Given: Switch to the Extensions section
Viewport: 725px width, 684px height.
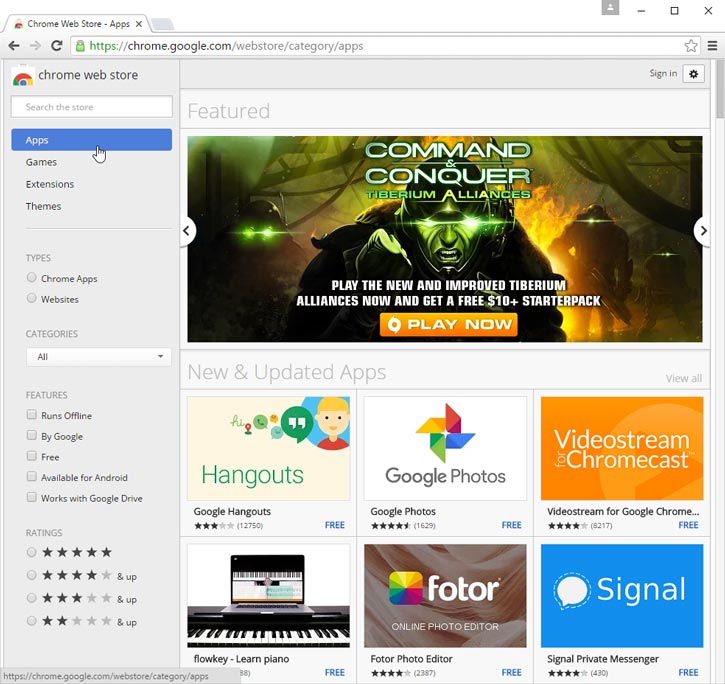Looking at the screenshot, I should click(x=50, y=184).
